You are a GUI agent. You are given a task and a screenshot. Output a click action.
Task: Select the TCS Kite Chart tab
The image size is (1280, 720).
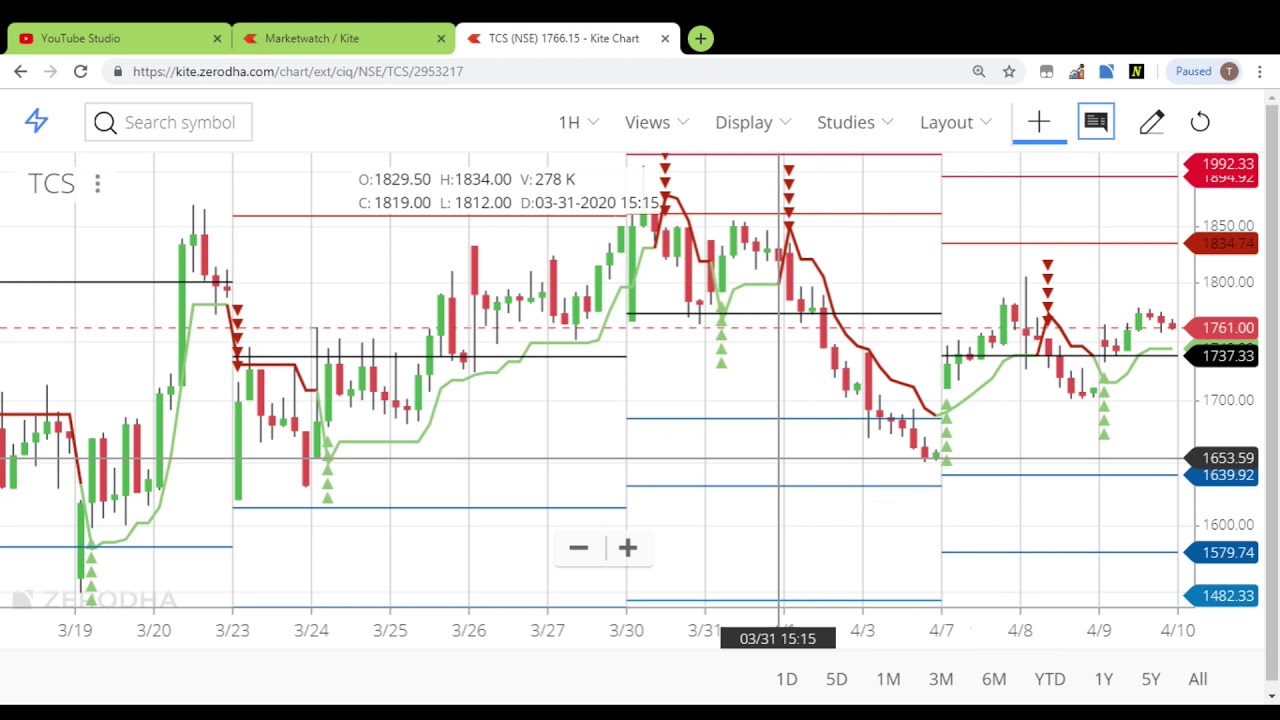click(566, 38)
